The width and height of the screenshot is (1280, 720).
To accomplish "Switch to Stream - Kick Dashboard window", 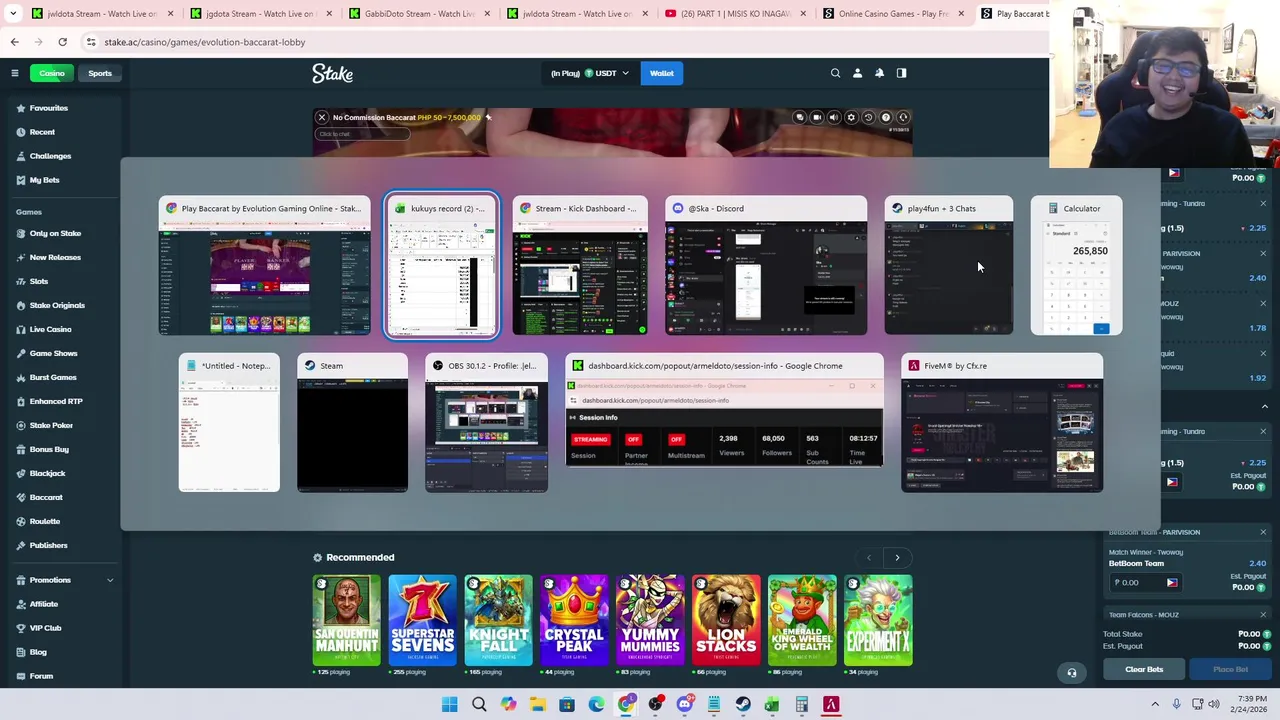I will [580, 266].
